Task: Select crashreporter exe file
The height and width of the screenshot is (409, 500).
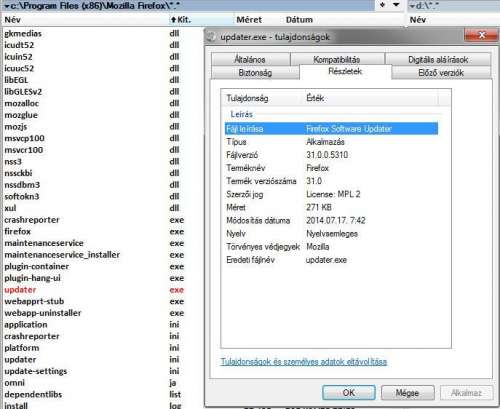Action: click(32, 220)
